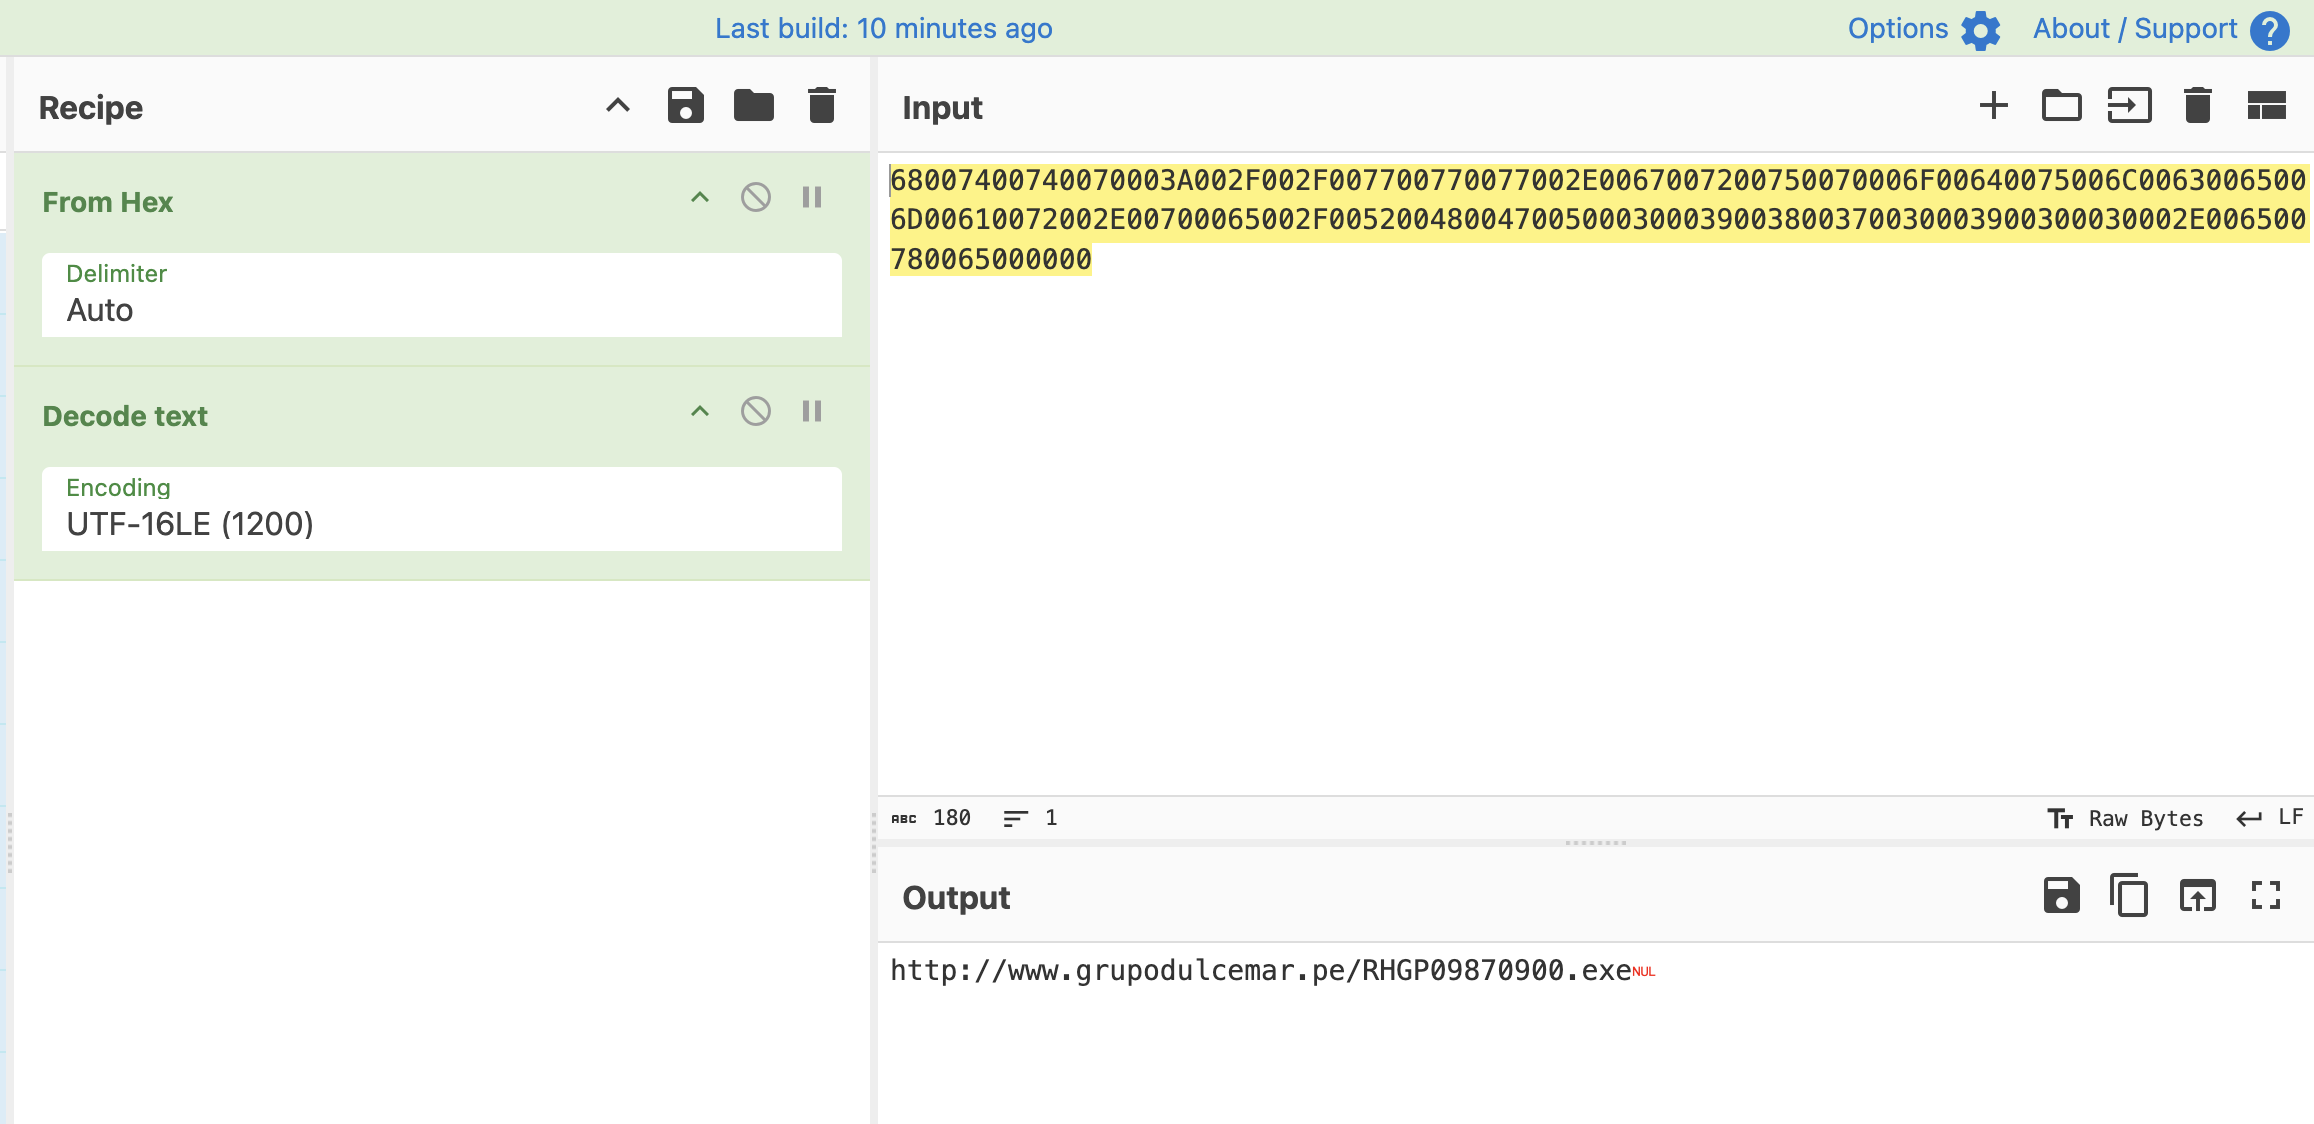Copy raw output to clipboard
The width and height of the screenshot is (2314, 1124).
(2129, 896)
